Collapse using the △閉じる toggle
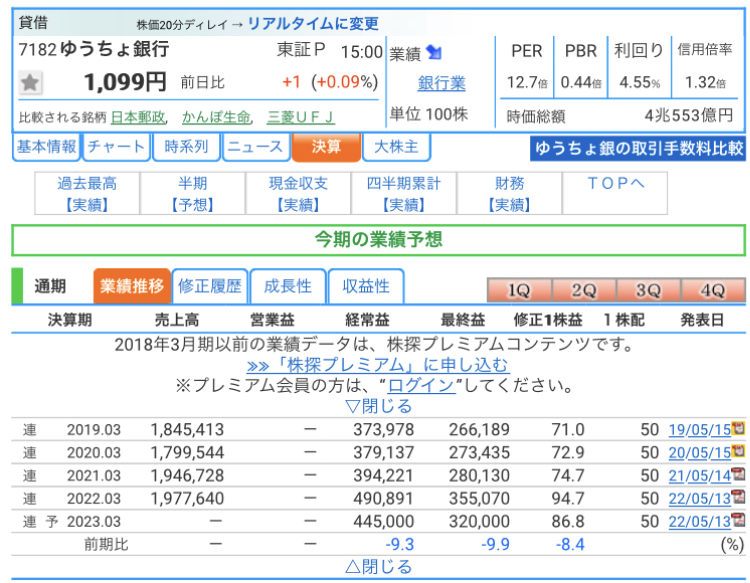 378,567
